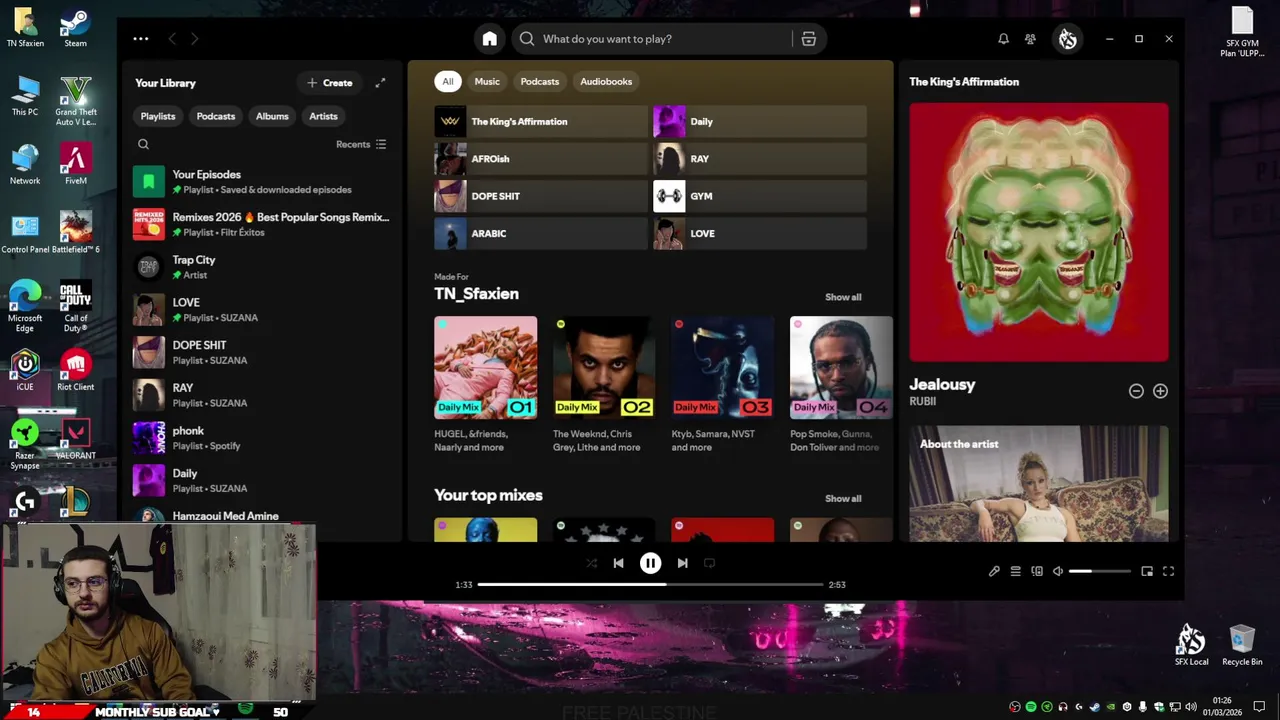Open Daily Mix 04 Pop Smoke card

tap(841, 385)
